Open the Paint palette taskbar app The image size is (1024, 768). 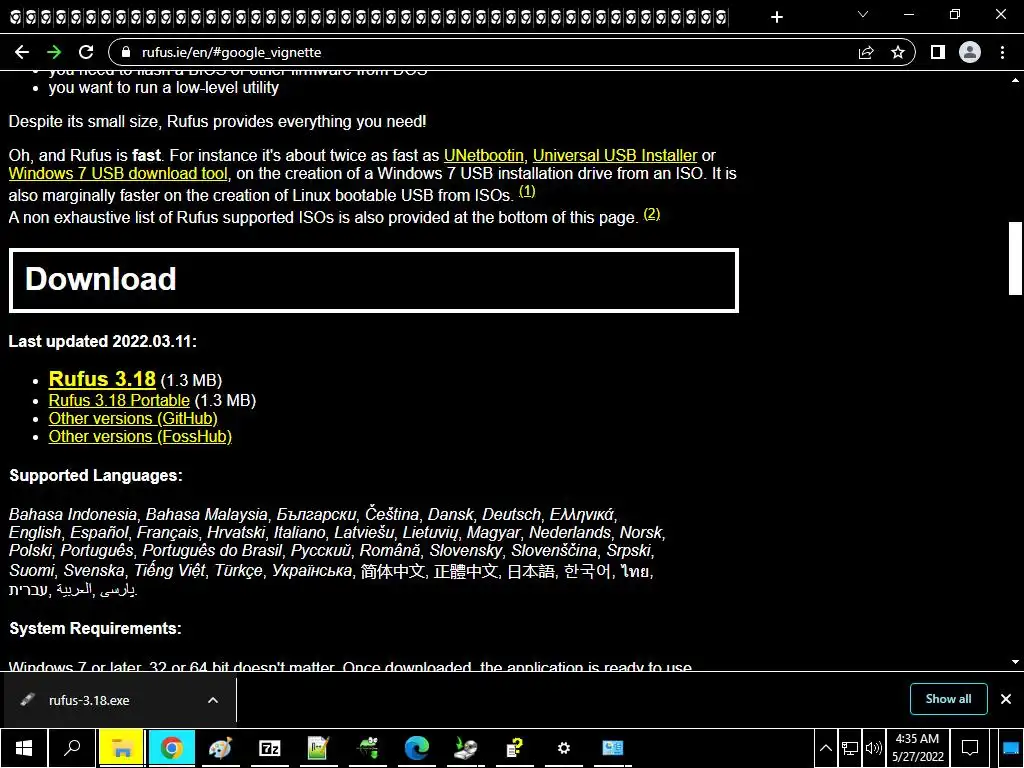pyautogui.click(x=220, y=748)
